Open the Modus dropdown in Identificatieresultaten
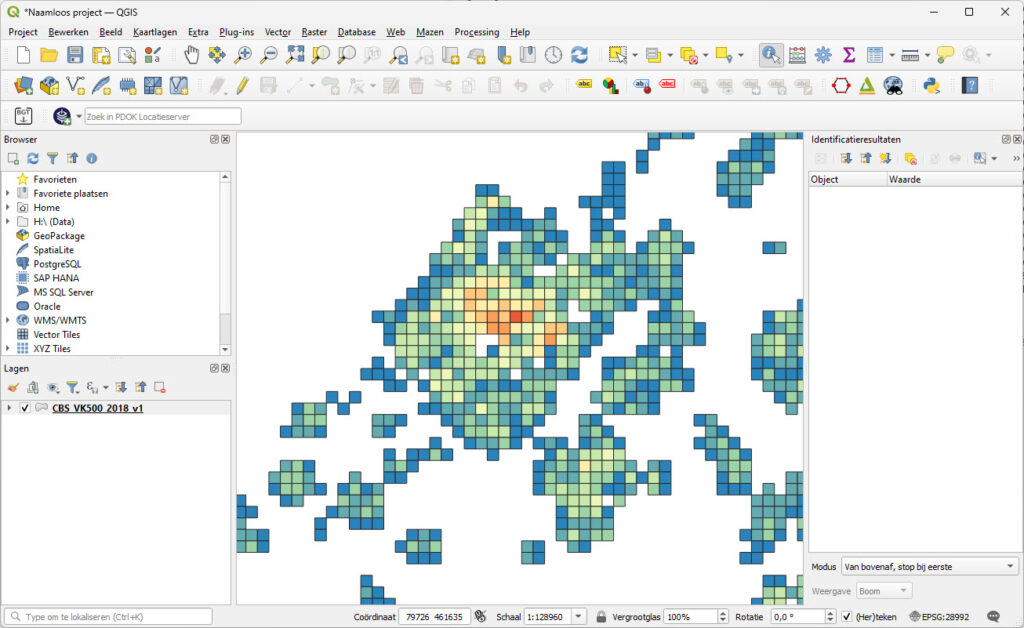This screenshot has width=1024, height=628. tap(930, 566)
